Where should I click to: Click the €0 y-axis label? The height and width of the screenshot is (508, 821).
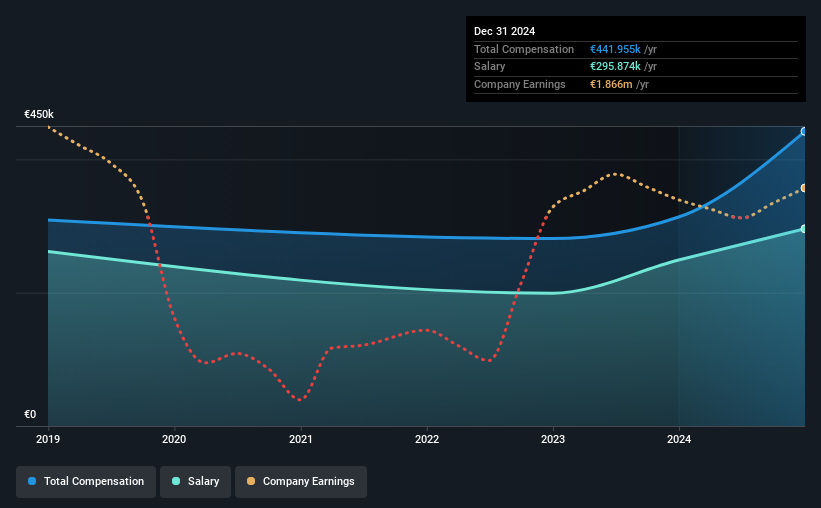30,414
